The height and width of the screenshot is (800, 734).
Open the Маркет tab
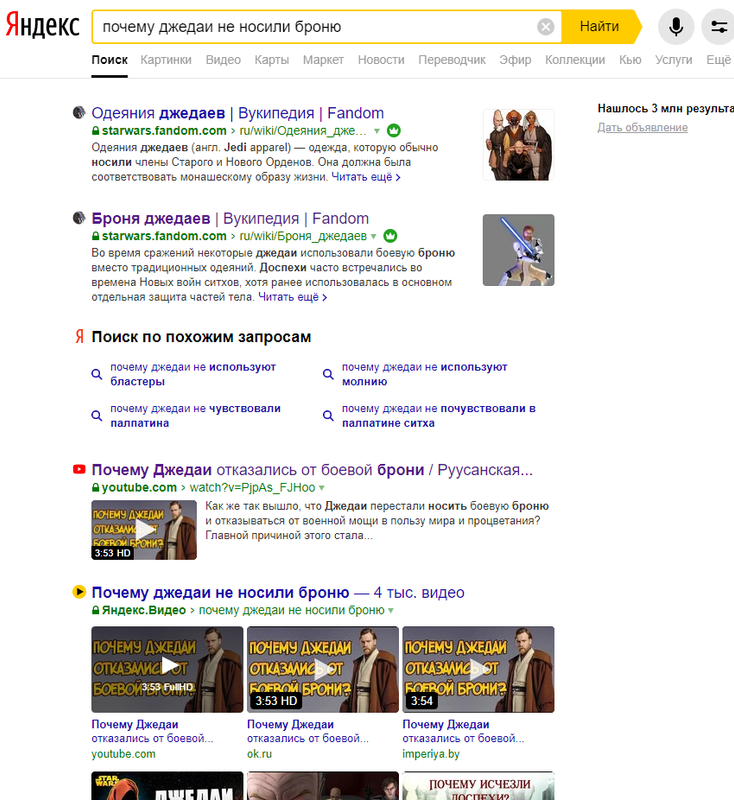(323, 60)
